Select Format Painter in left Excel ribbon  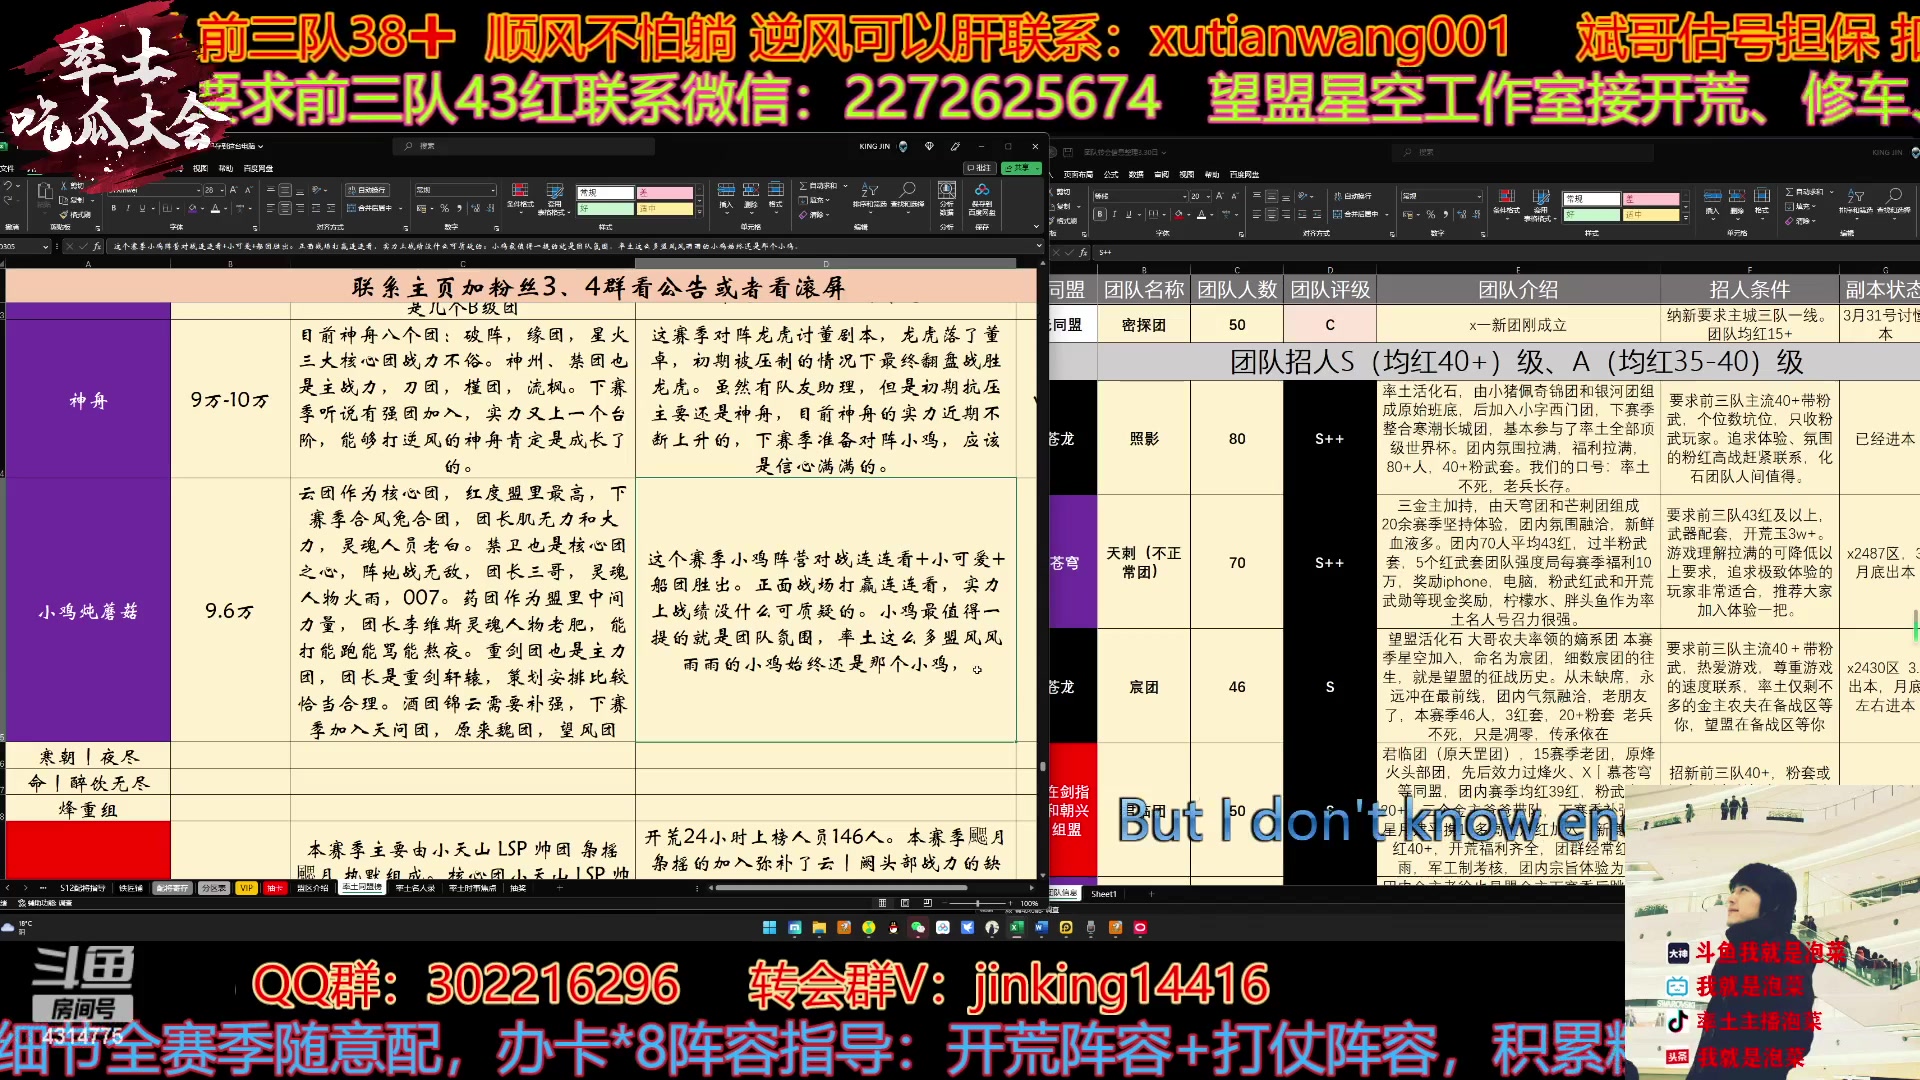[75, 215]
